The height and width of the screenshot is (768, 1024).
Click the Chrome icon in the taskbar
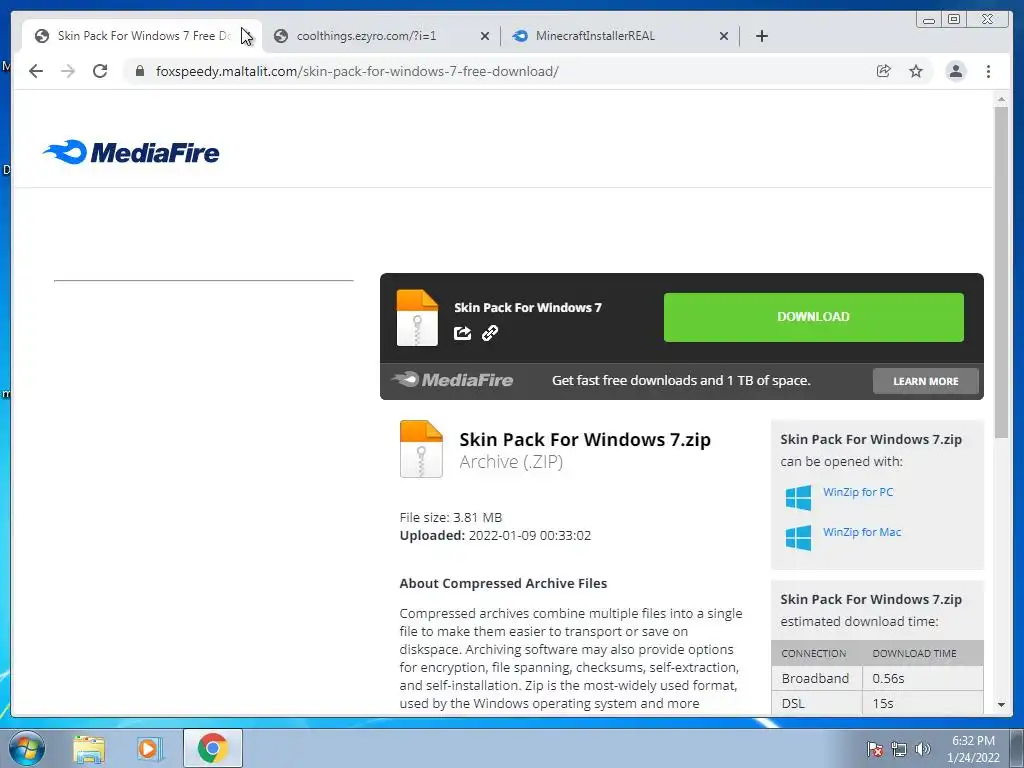212,748
